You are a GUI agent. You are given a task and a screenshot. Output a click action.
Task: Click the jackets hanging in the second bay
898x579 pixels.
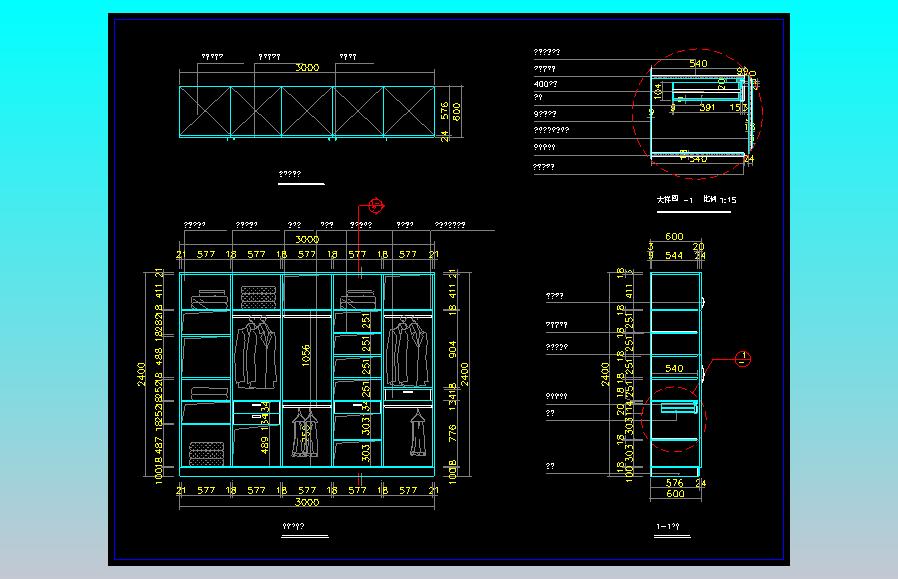point(255,353)
